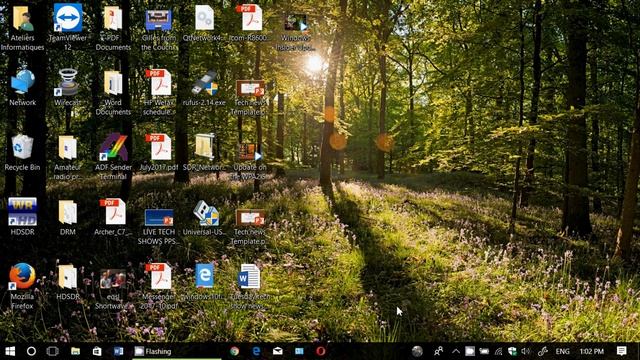Viewport: 640px width, 360px height.
Task: Launch the HDSDR application shortcut
Action: (22, 217)
